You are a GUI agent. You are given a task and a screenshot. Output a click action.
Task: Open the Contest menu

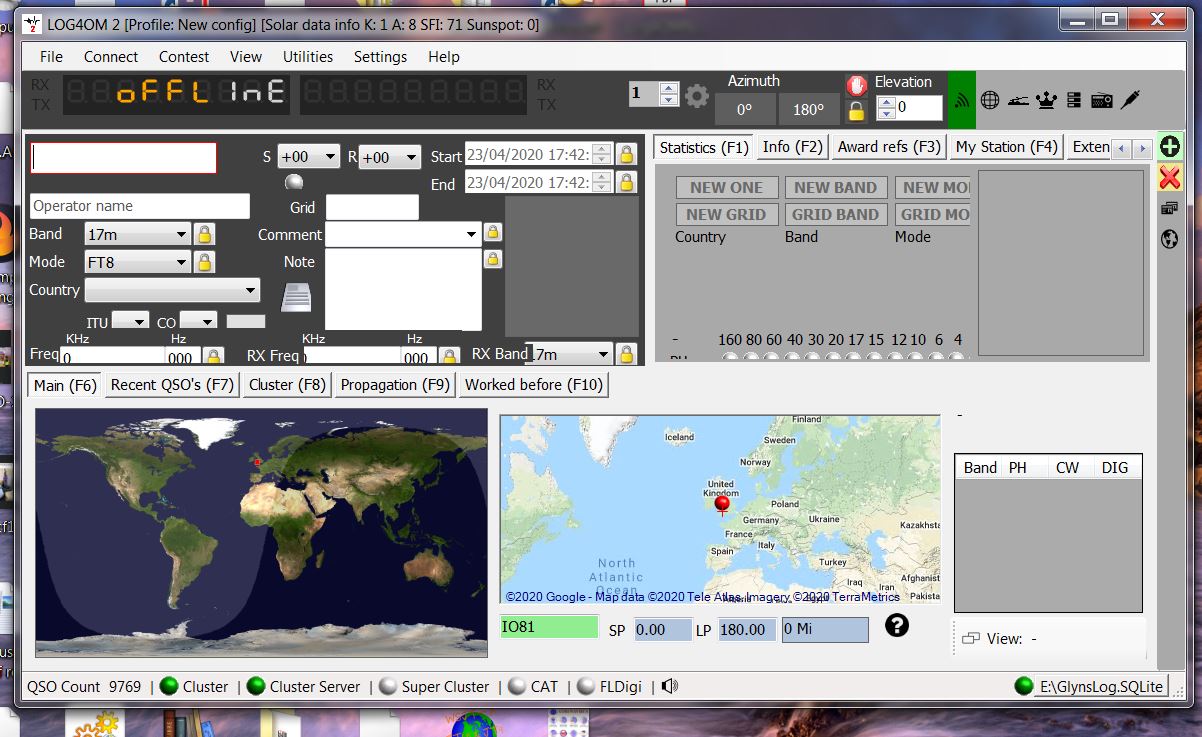(184, 57)
